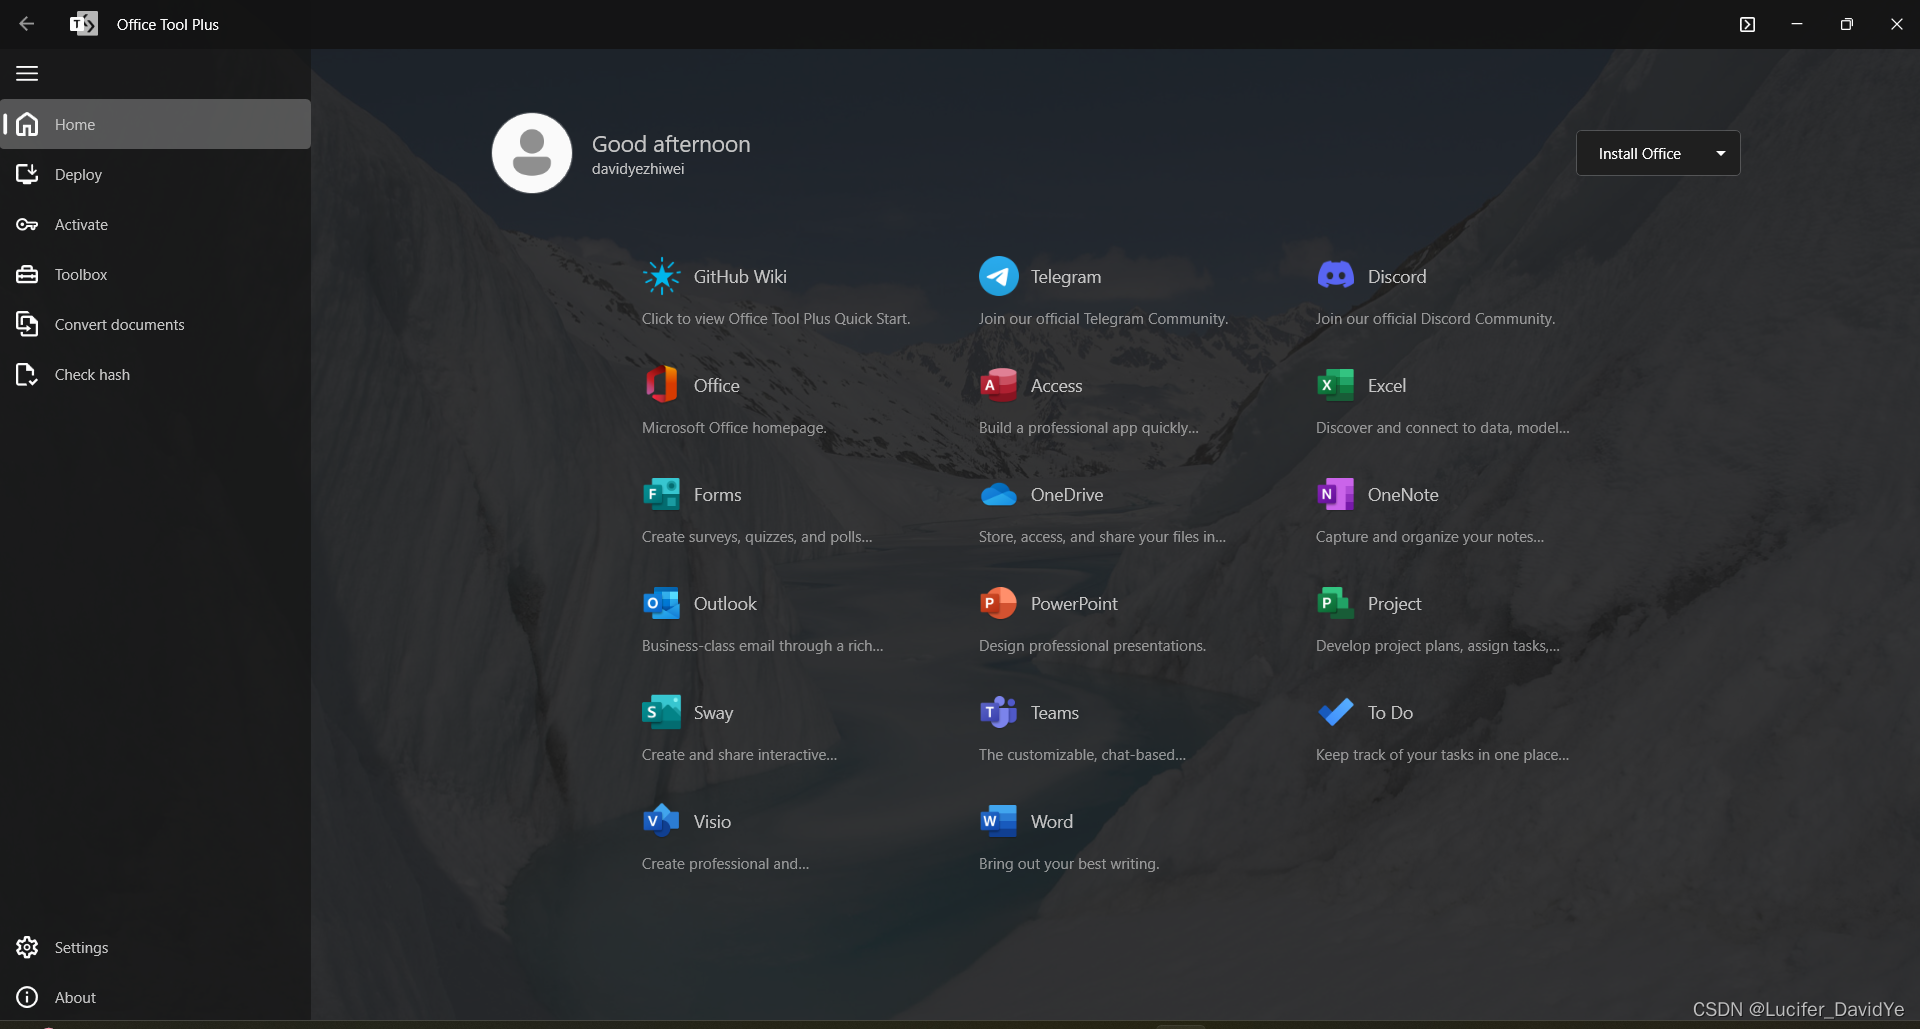Viewport: 1920px width, 1029px height.
Task: Click the Activate key icon
Action: pos(27,224)
